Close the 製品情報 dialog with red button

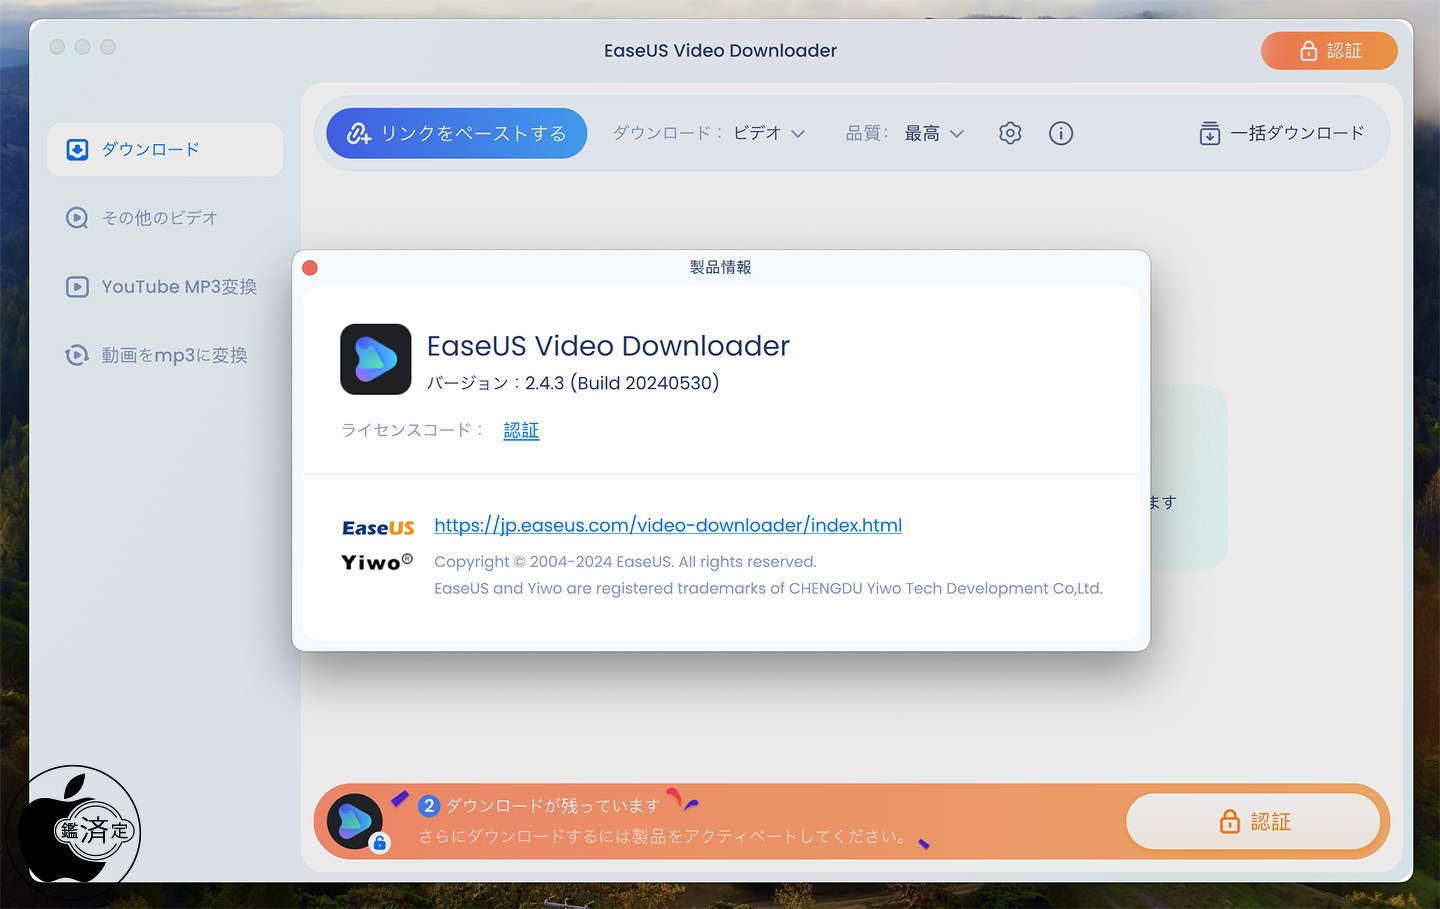coord(310,268)
